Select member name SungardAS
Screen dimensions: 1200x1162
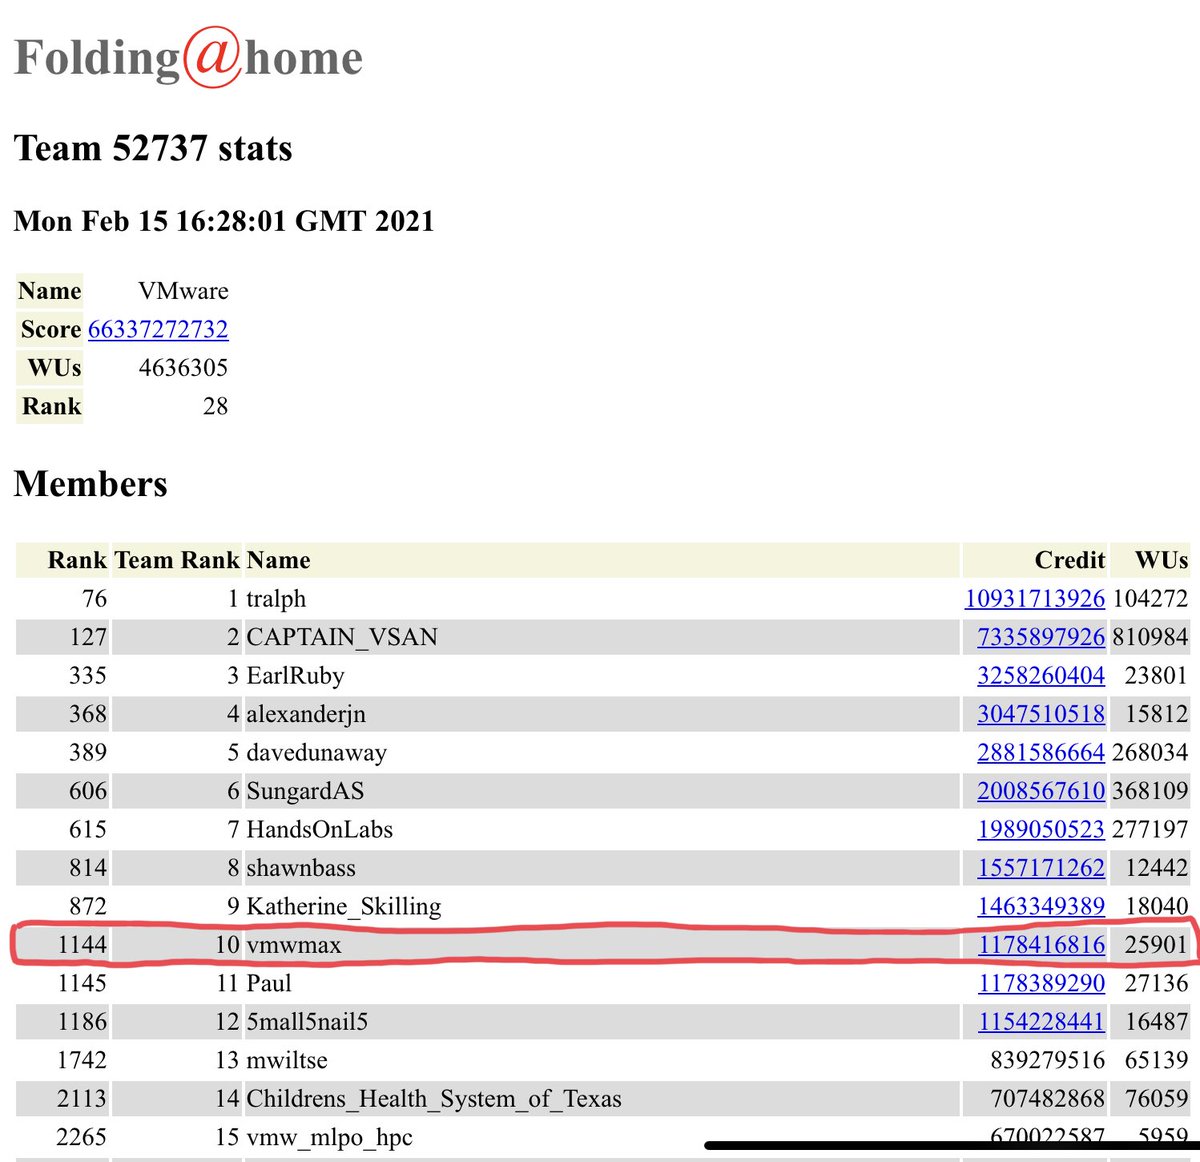click(305, 791)
